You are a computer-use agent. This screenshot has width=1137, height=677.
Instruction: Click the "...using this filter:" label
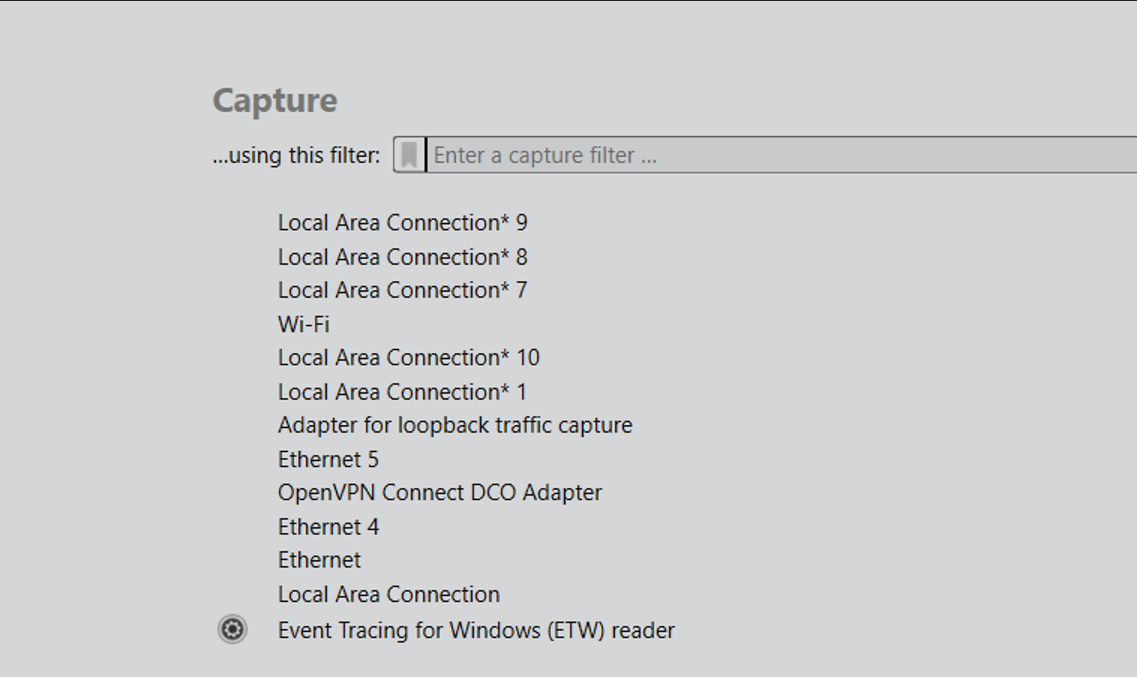[296, 155]
